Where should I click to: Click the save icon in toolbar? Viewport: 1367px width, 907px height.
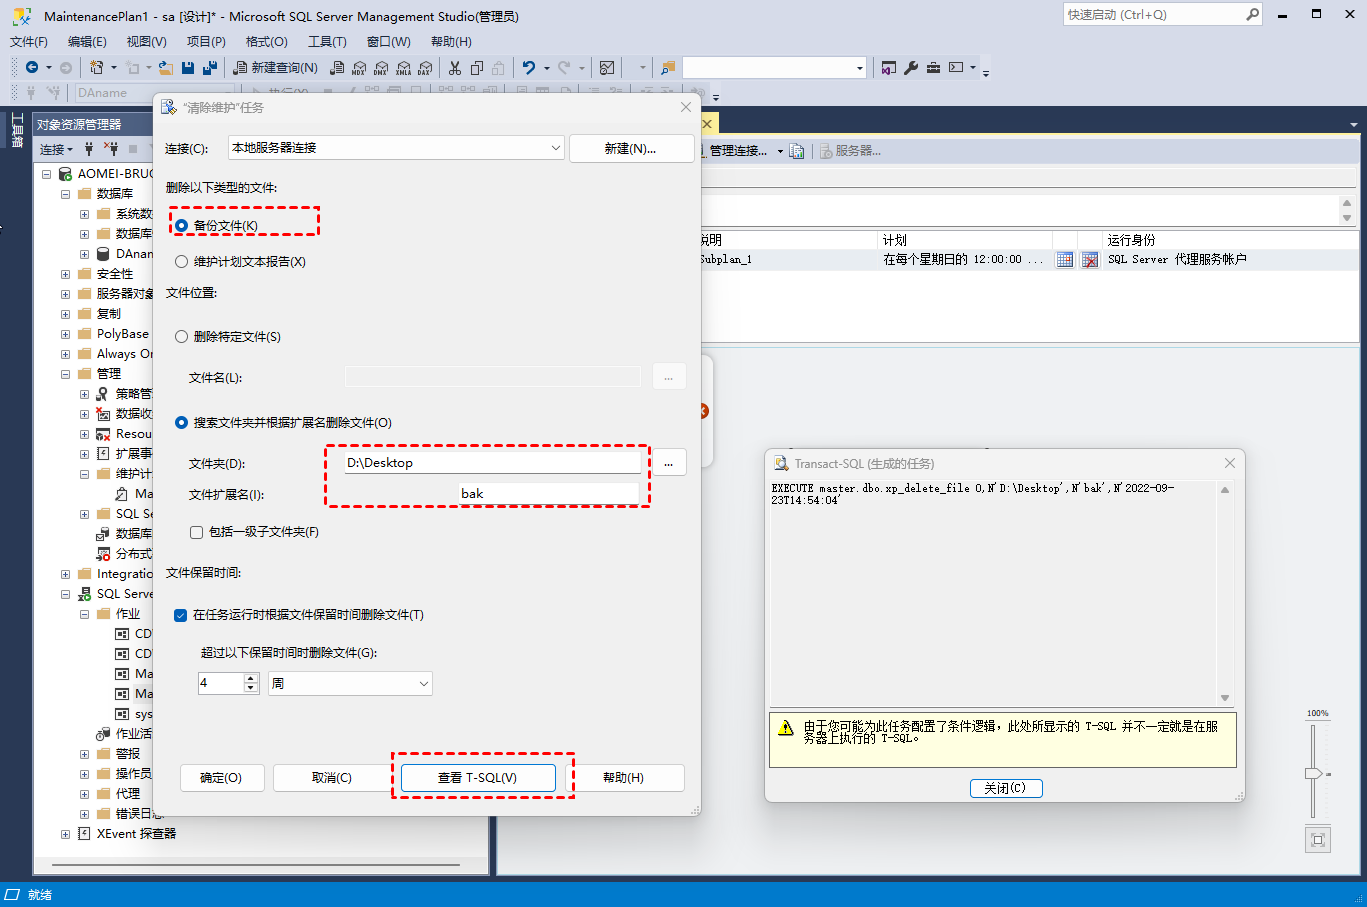(188, 67)
